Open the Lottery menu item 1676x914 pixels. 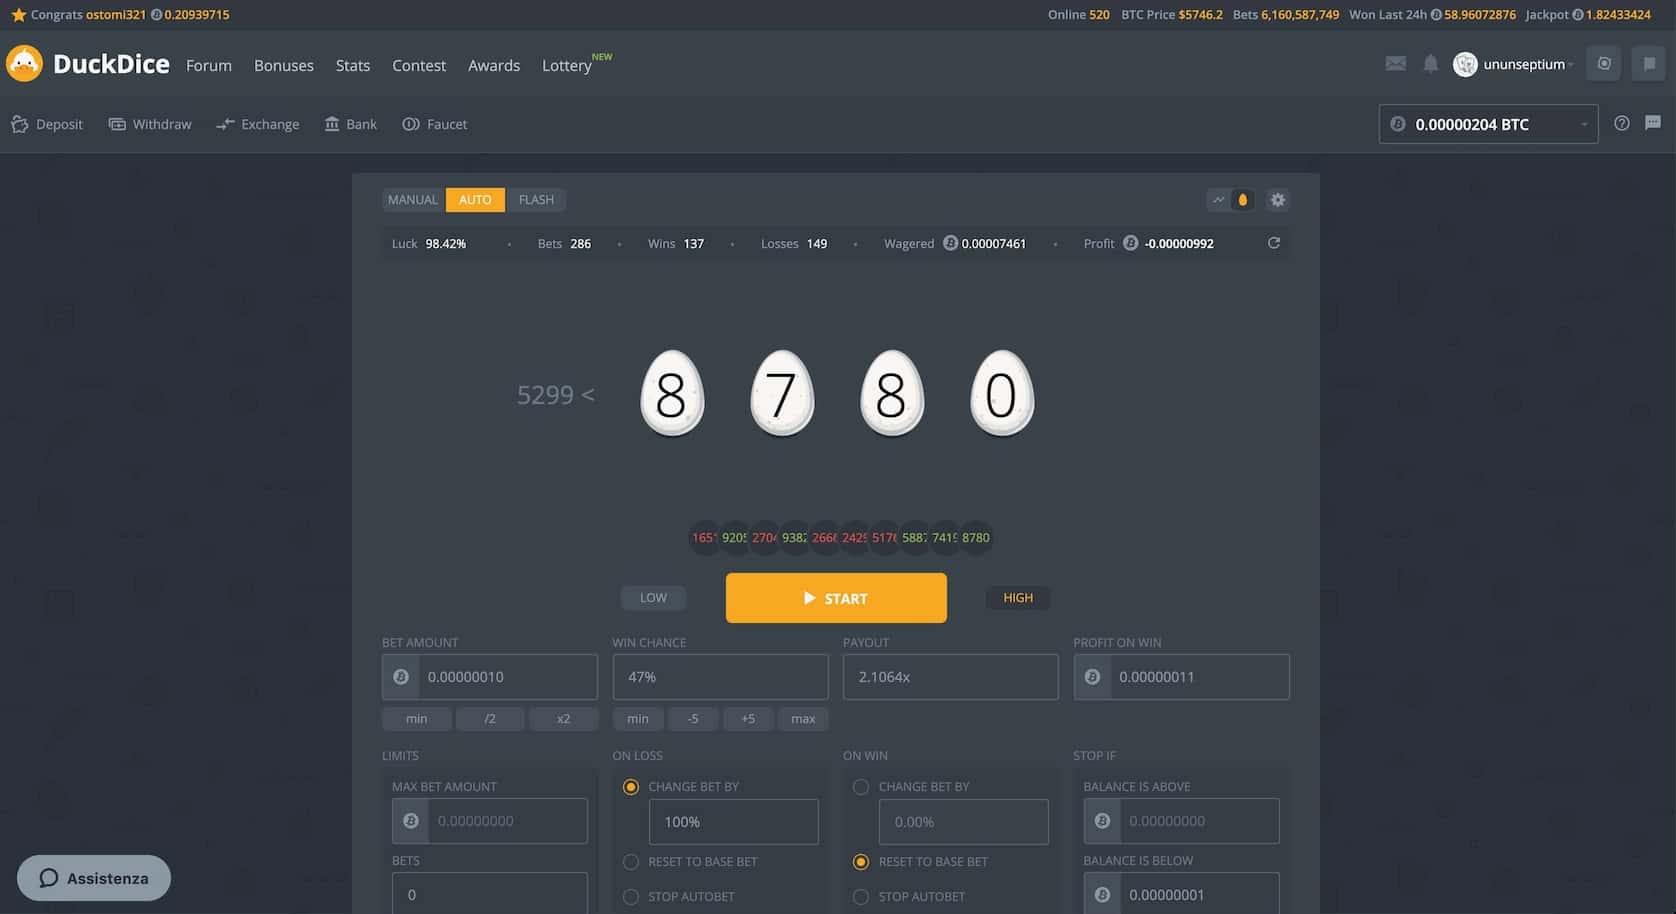[x=567, y=66]
